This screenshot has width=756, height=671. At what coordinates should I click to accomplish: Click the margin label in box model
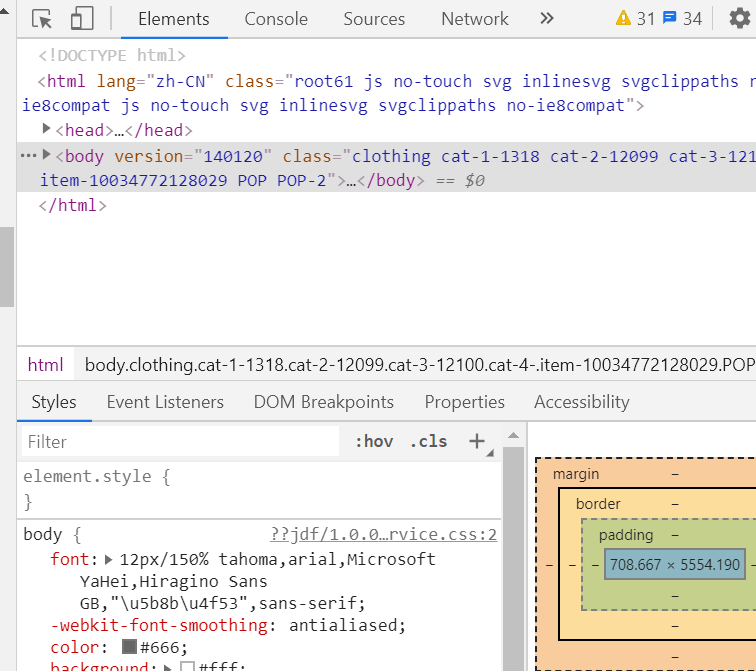[x=576, y=474]
